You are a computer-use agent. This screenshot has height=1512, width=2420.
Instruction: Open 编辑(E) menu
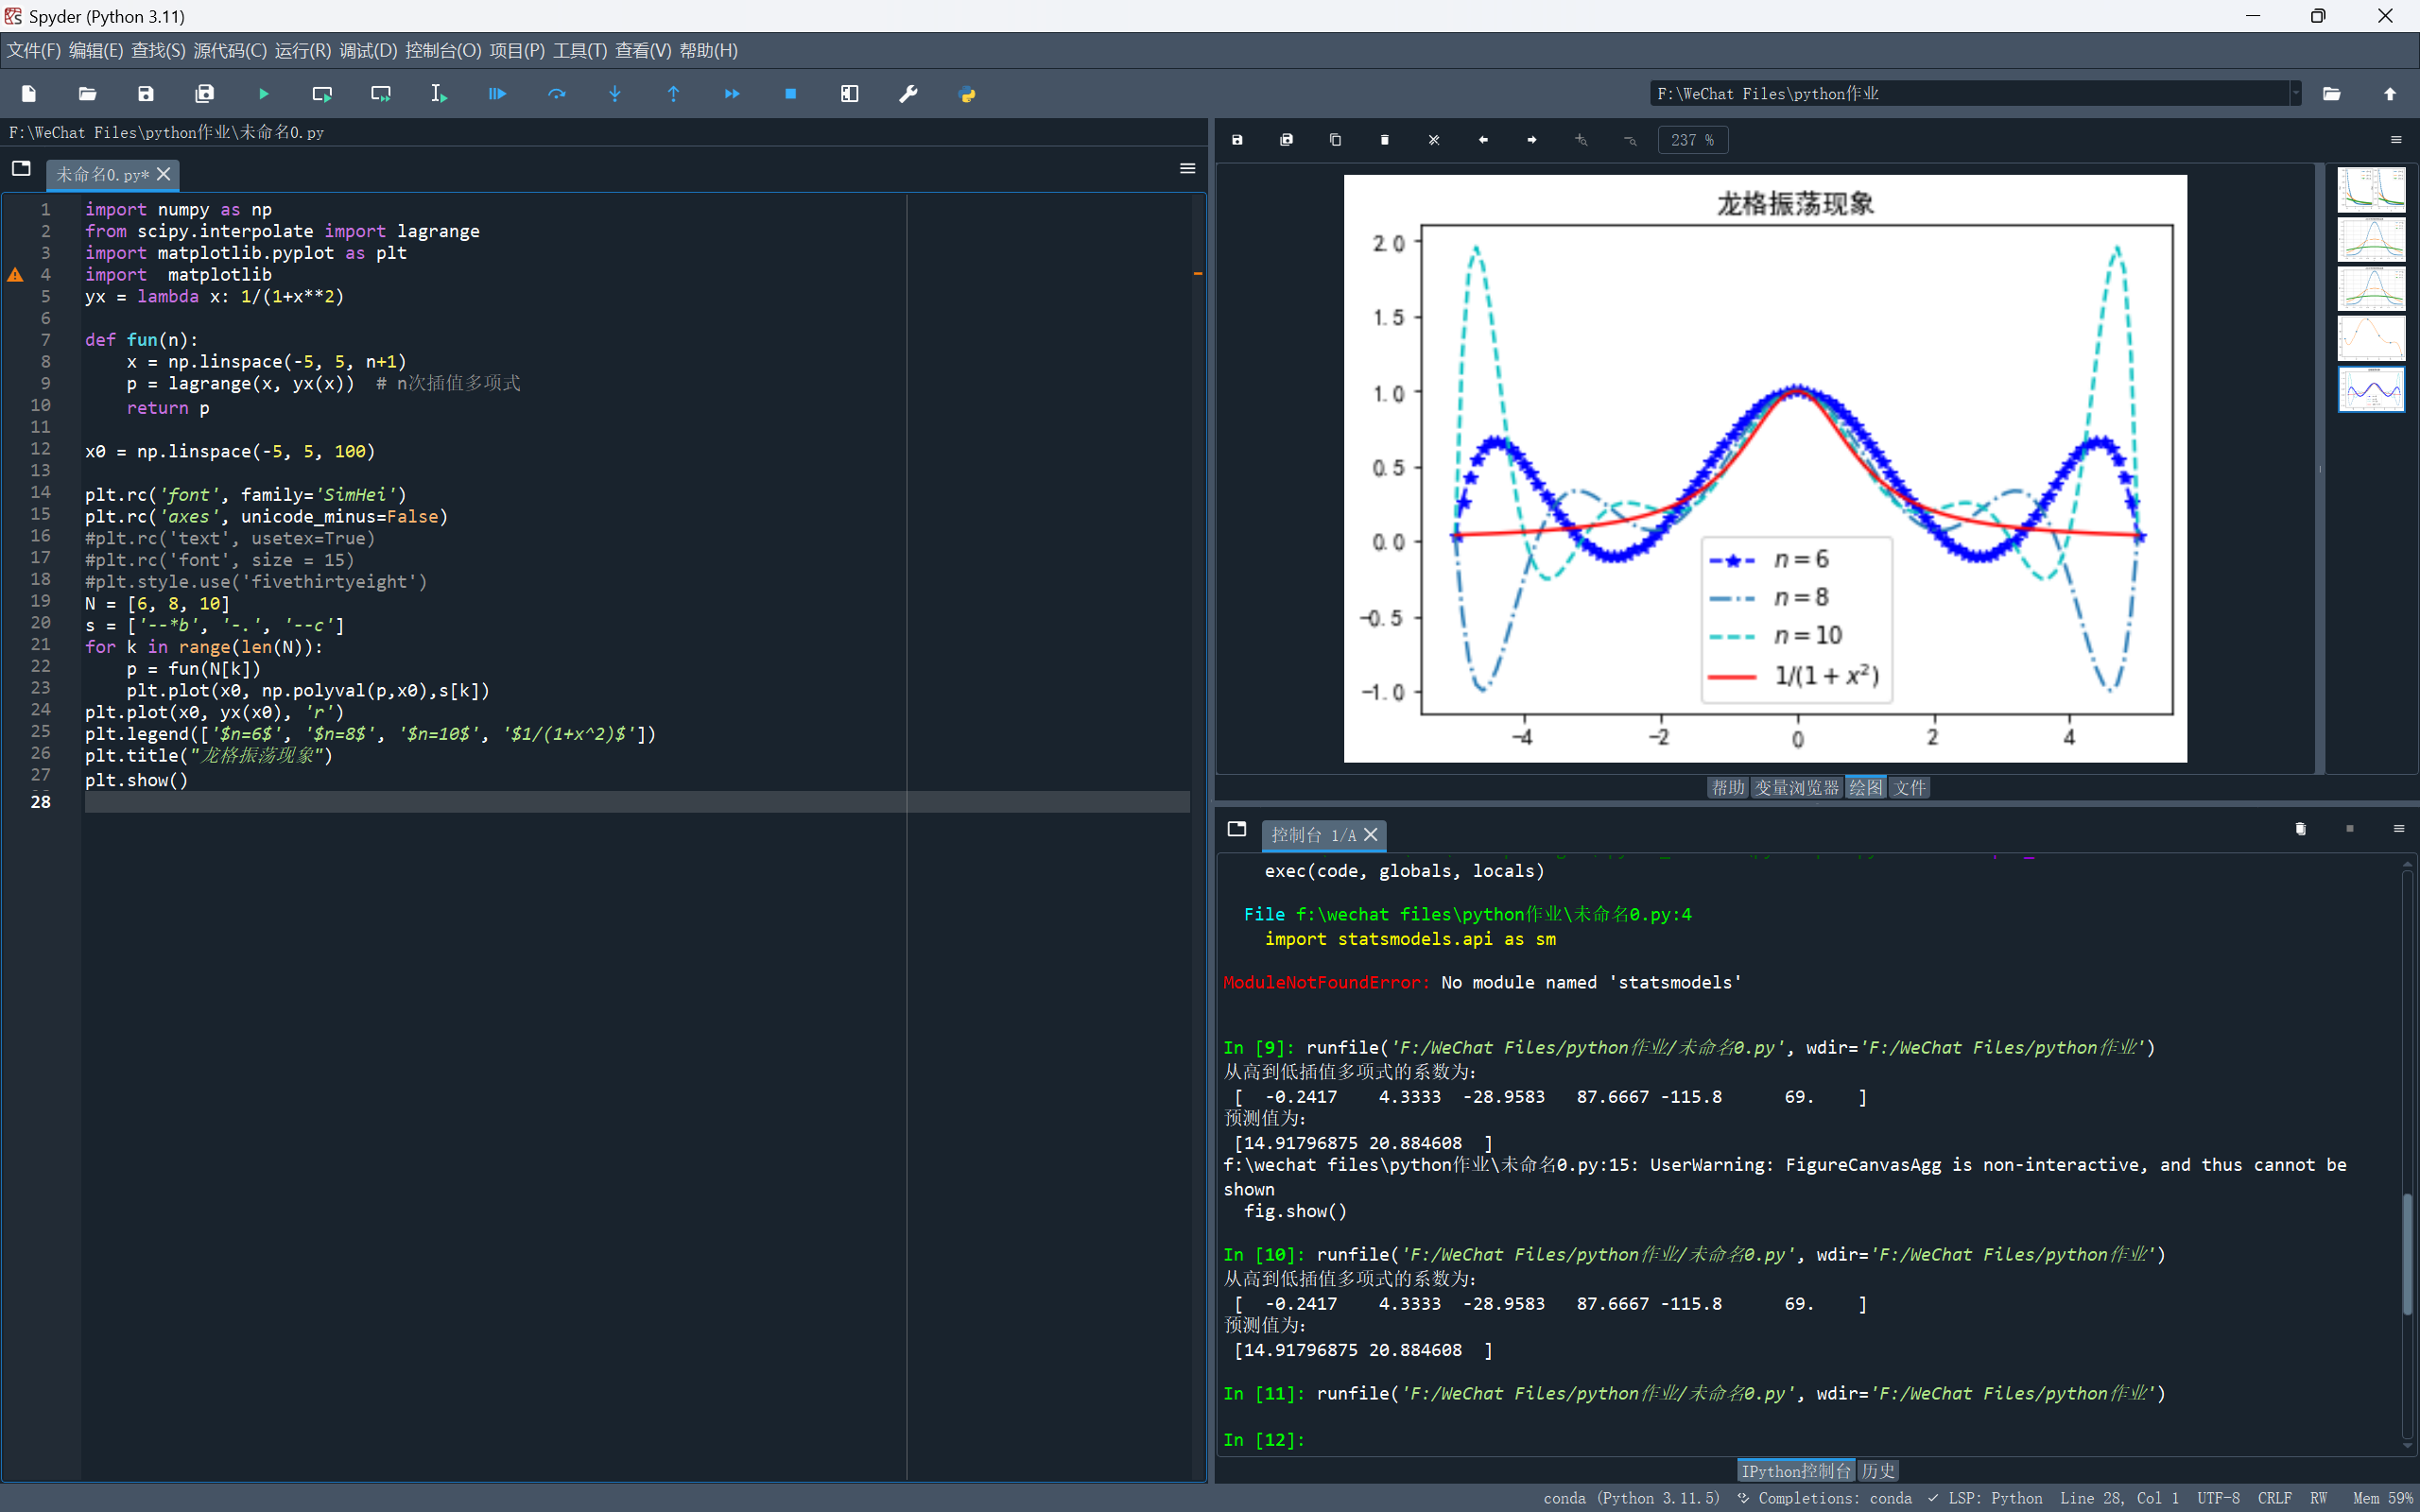click(x=96, y=50)
